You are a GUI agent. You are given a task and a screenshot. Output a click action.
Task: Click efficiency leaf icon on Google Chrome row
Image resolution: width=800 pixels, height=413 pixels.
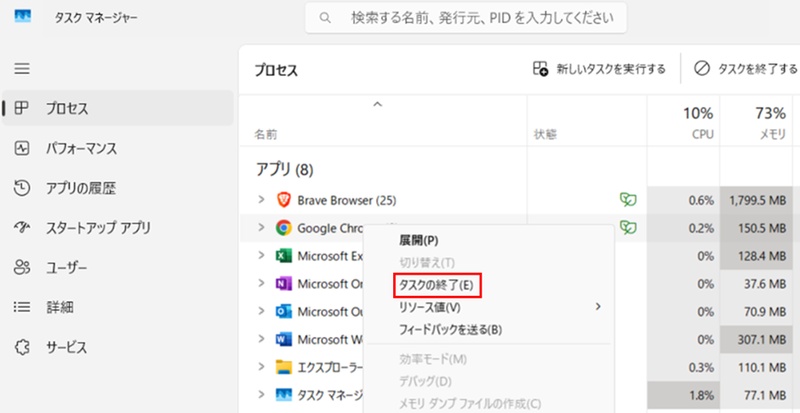628,228
